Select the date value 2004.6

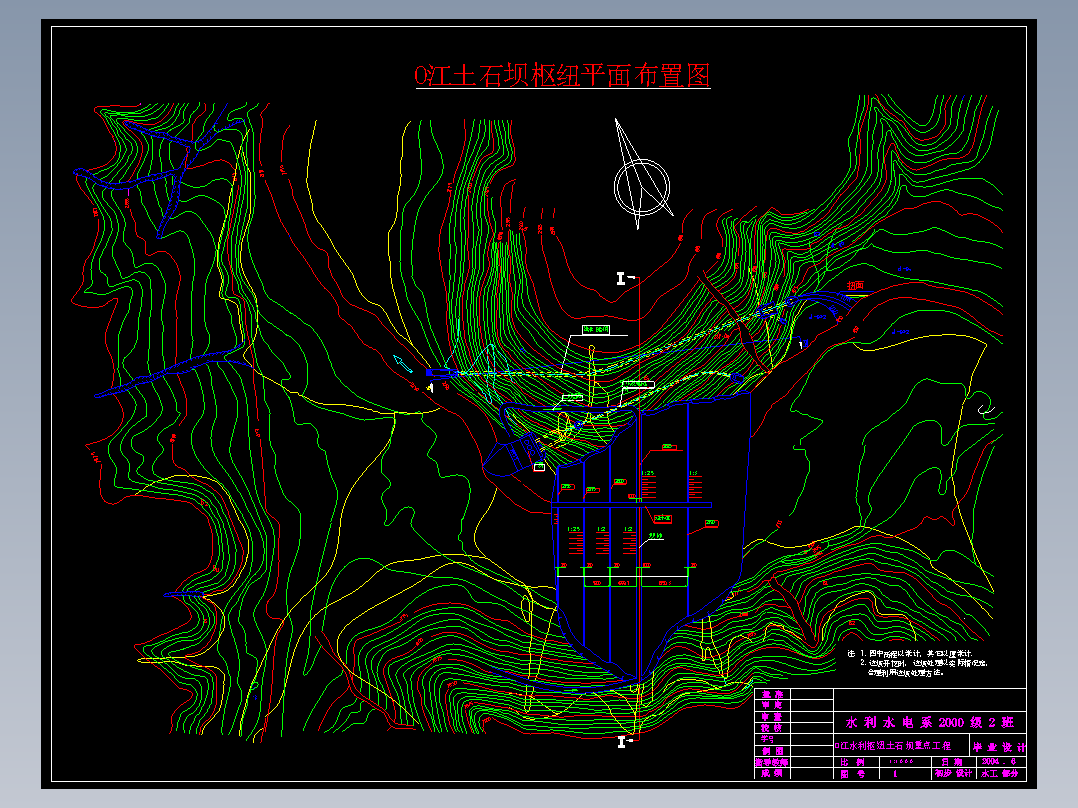(x=999, y=761)
